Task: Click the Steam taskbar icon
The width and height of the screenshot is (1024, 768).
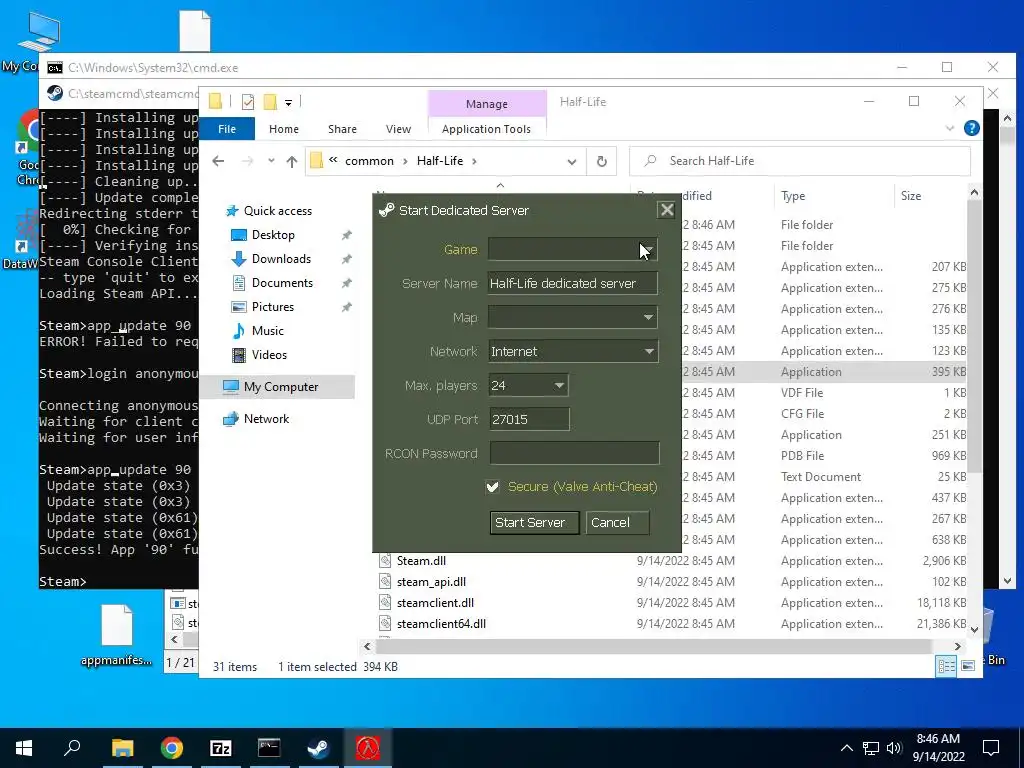Action: coord(318,748)
